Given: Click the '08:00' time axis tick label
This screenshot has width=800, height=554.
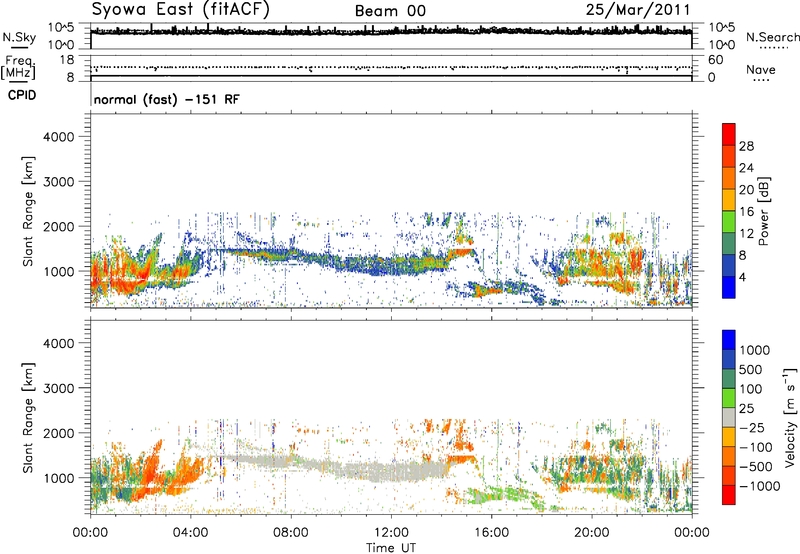Looking at the screenshot, I should click(291, 533).
